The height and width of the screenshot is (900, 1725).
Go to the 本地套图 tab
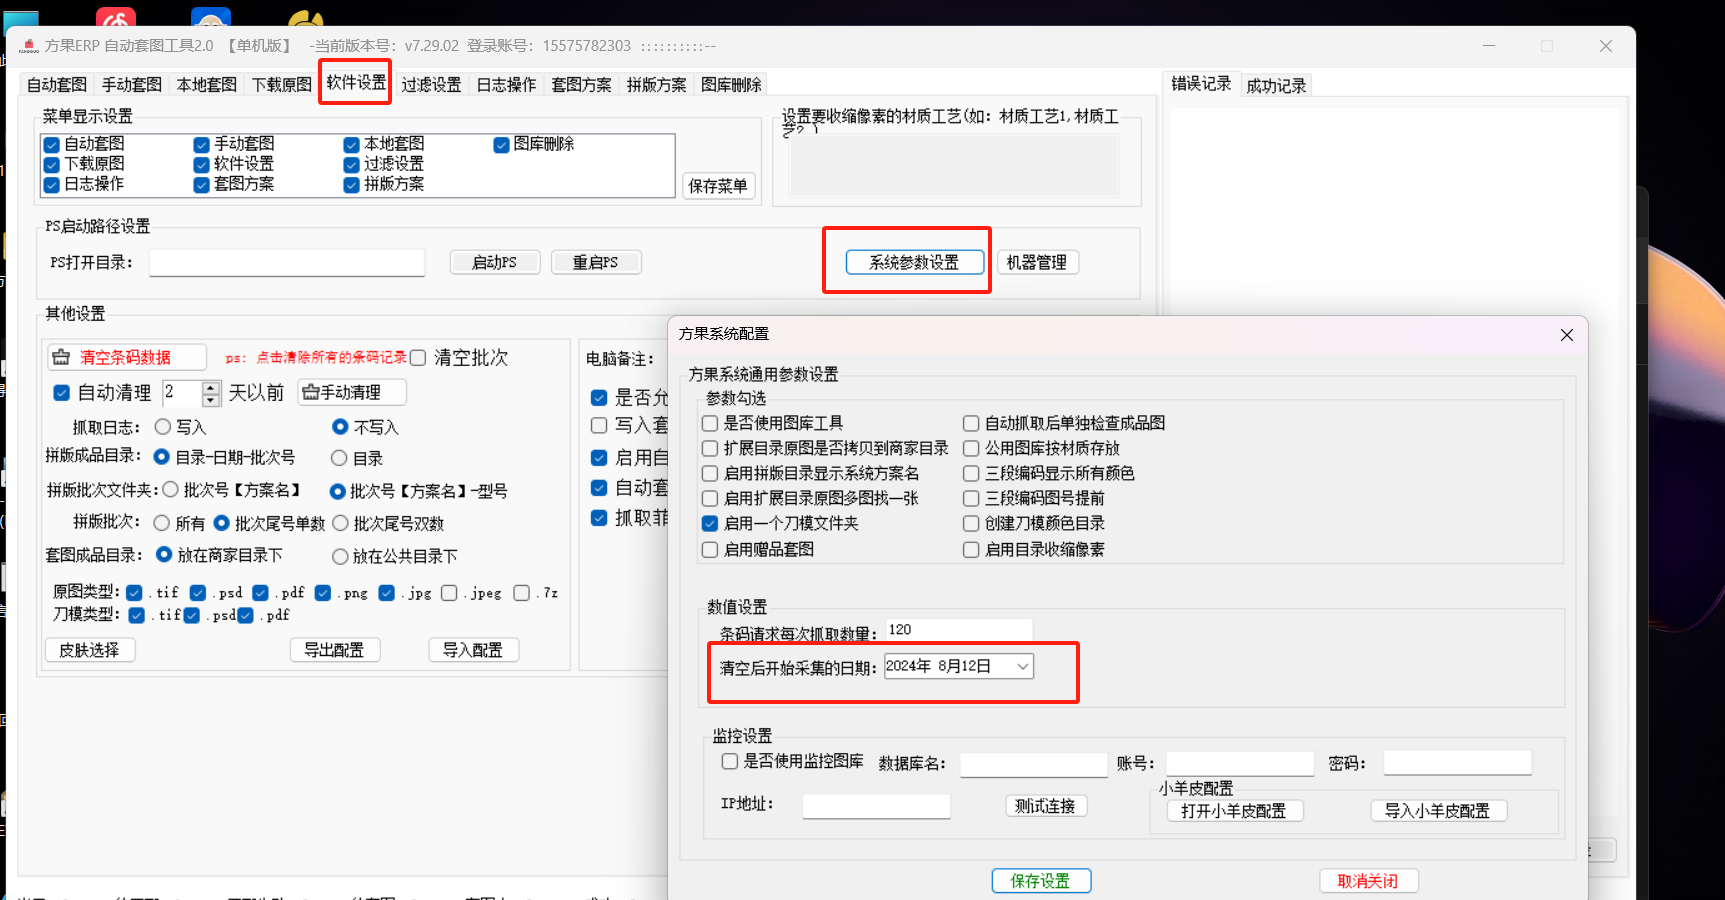coord(207,85)
